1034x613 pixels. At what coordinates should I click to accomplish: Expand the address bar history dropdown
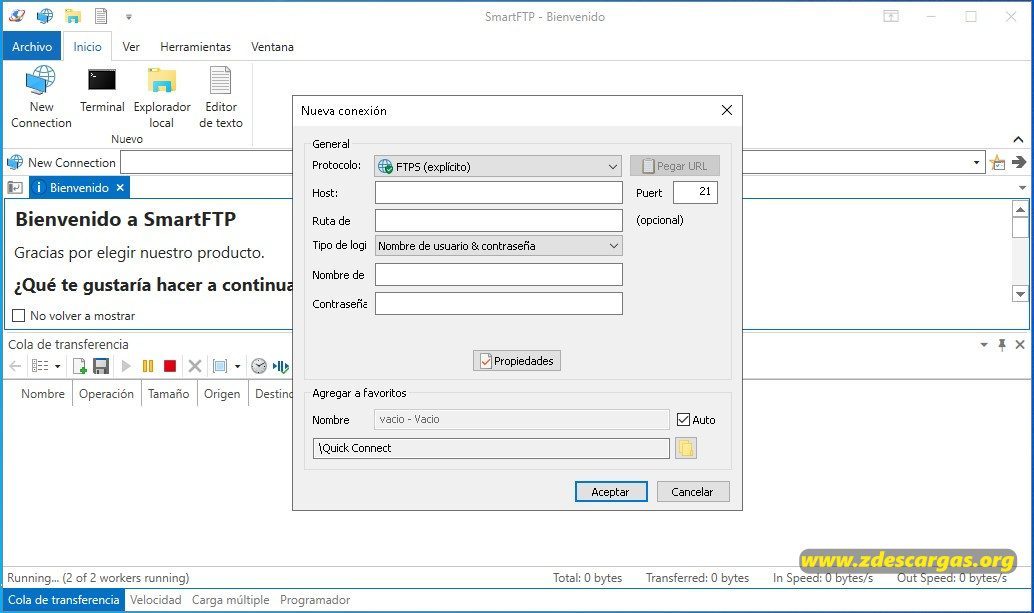pos(976,162)
